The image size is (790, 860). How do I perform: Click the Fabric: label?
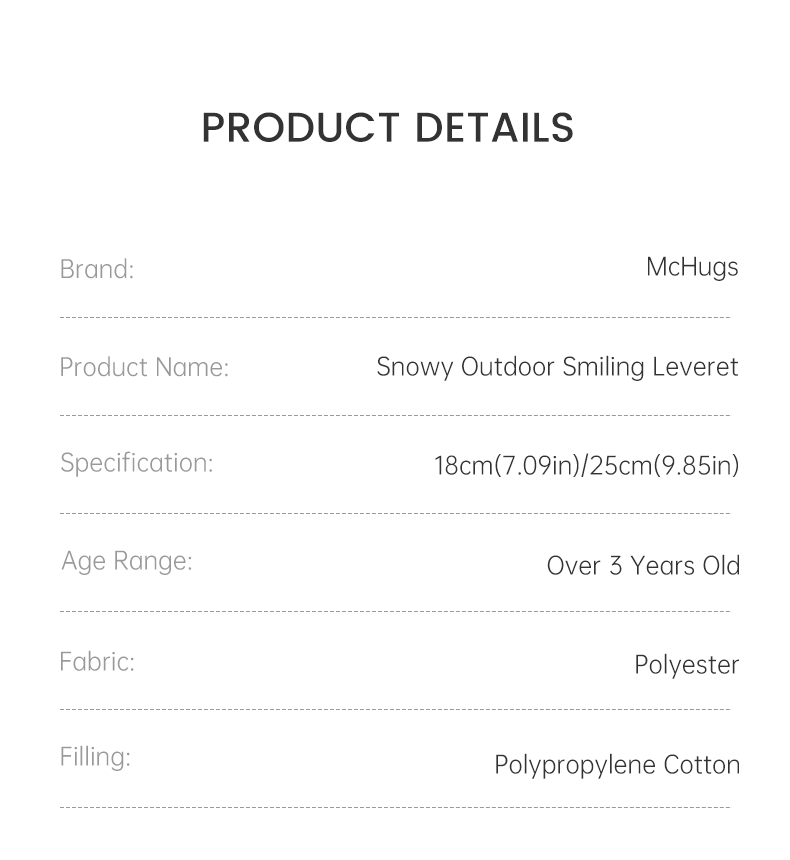pyautogui.click(x=97, y=661)
